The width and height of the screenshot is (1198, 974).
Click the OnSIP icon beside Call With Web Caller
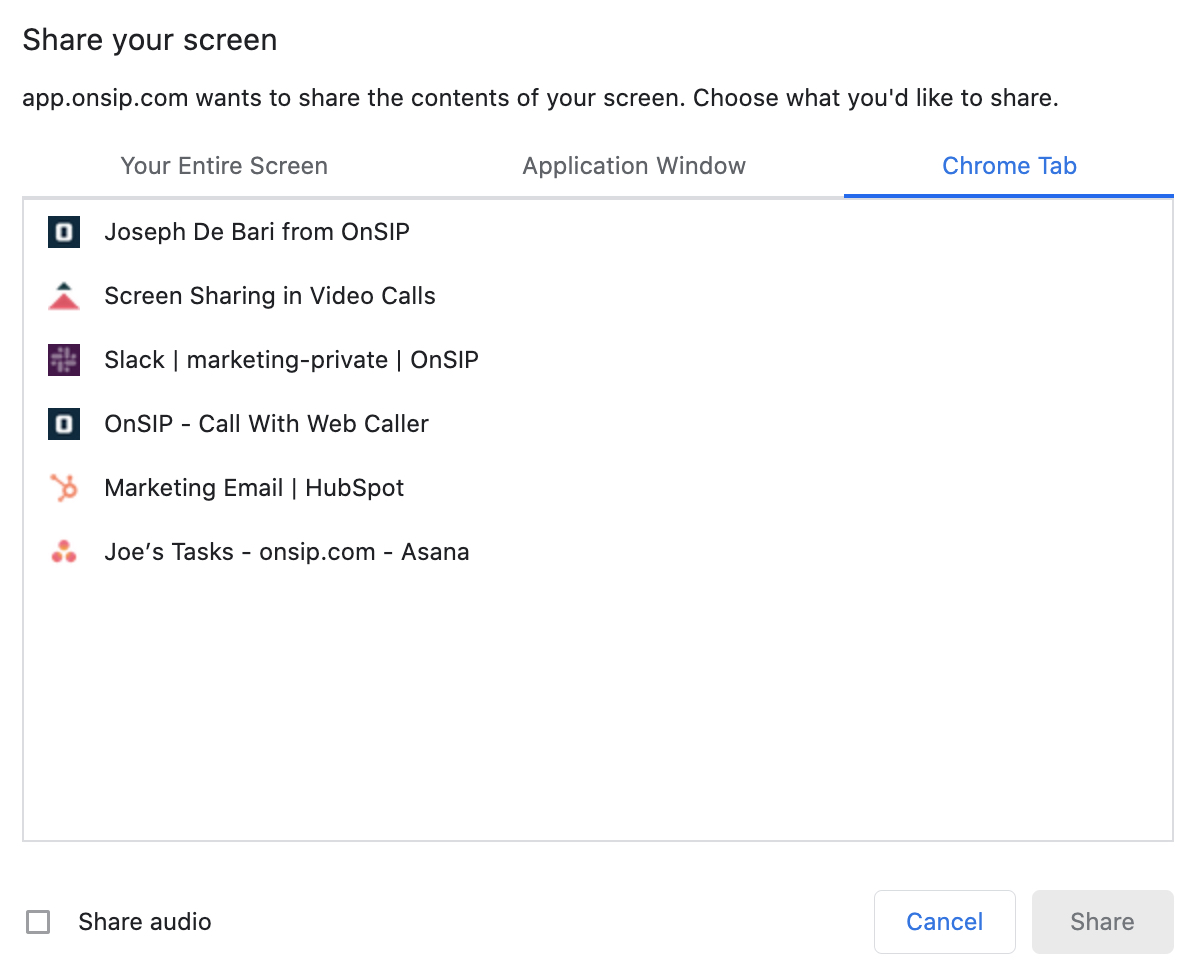pyautogui.click(x=64, y=424)
